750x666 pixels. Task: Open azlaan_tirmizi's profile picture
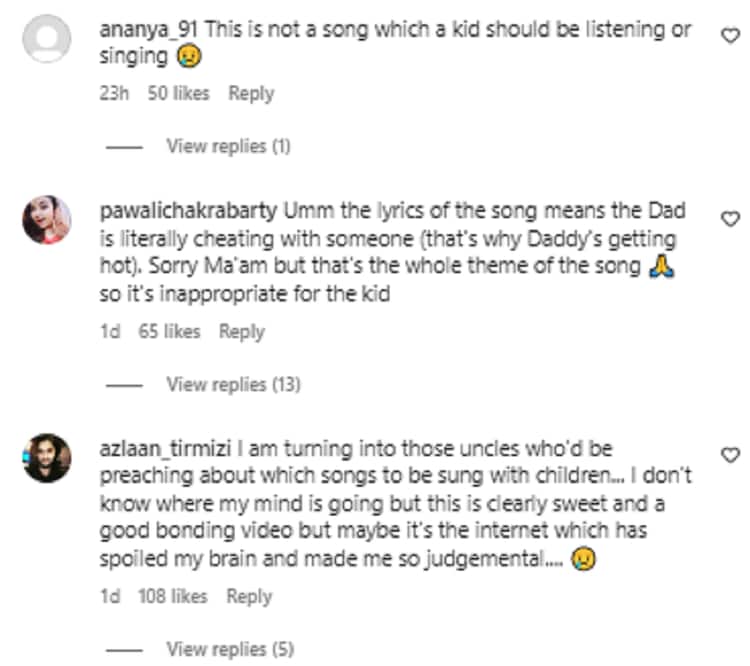[x=47, y=459]
